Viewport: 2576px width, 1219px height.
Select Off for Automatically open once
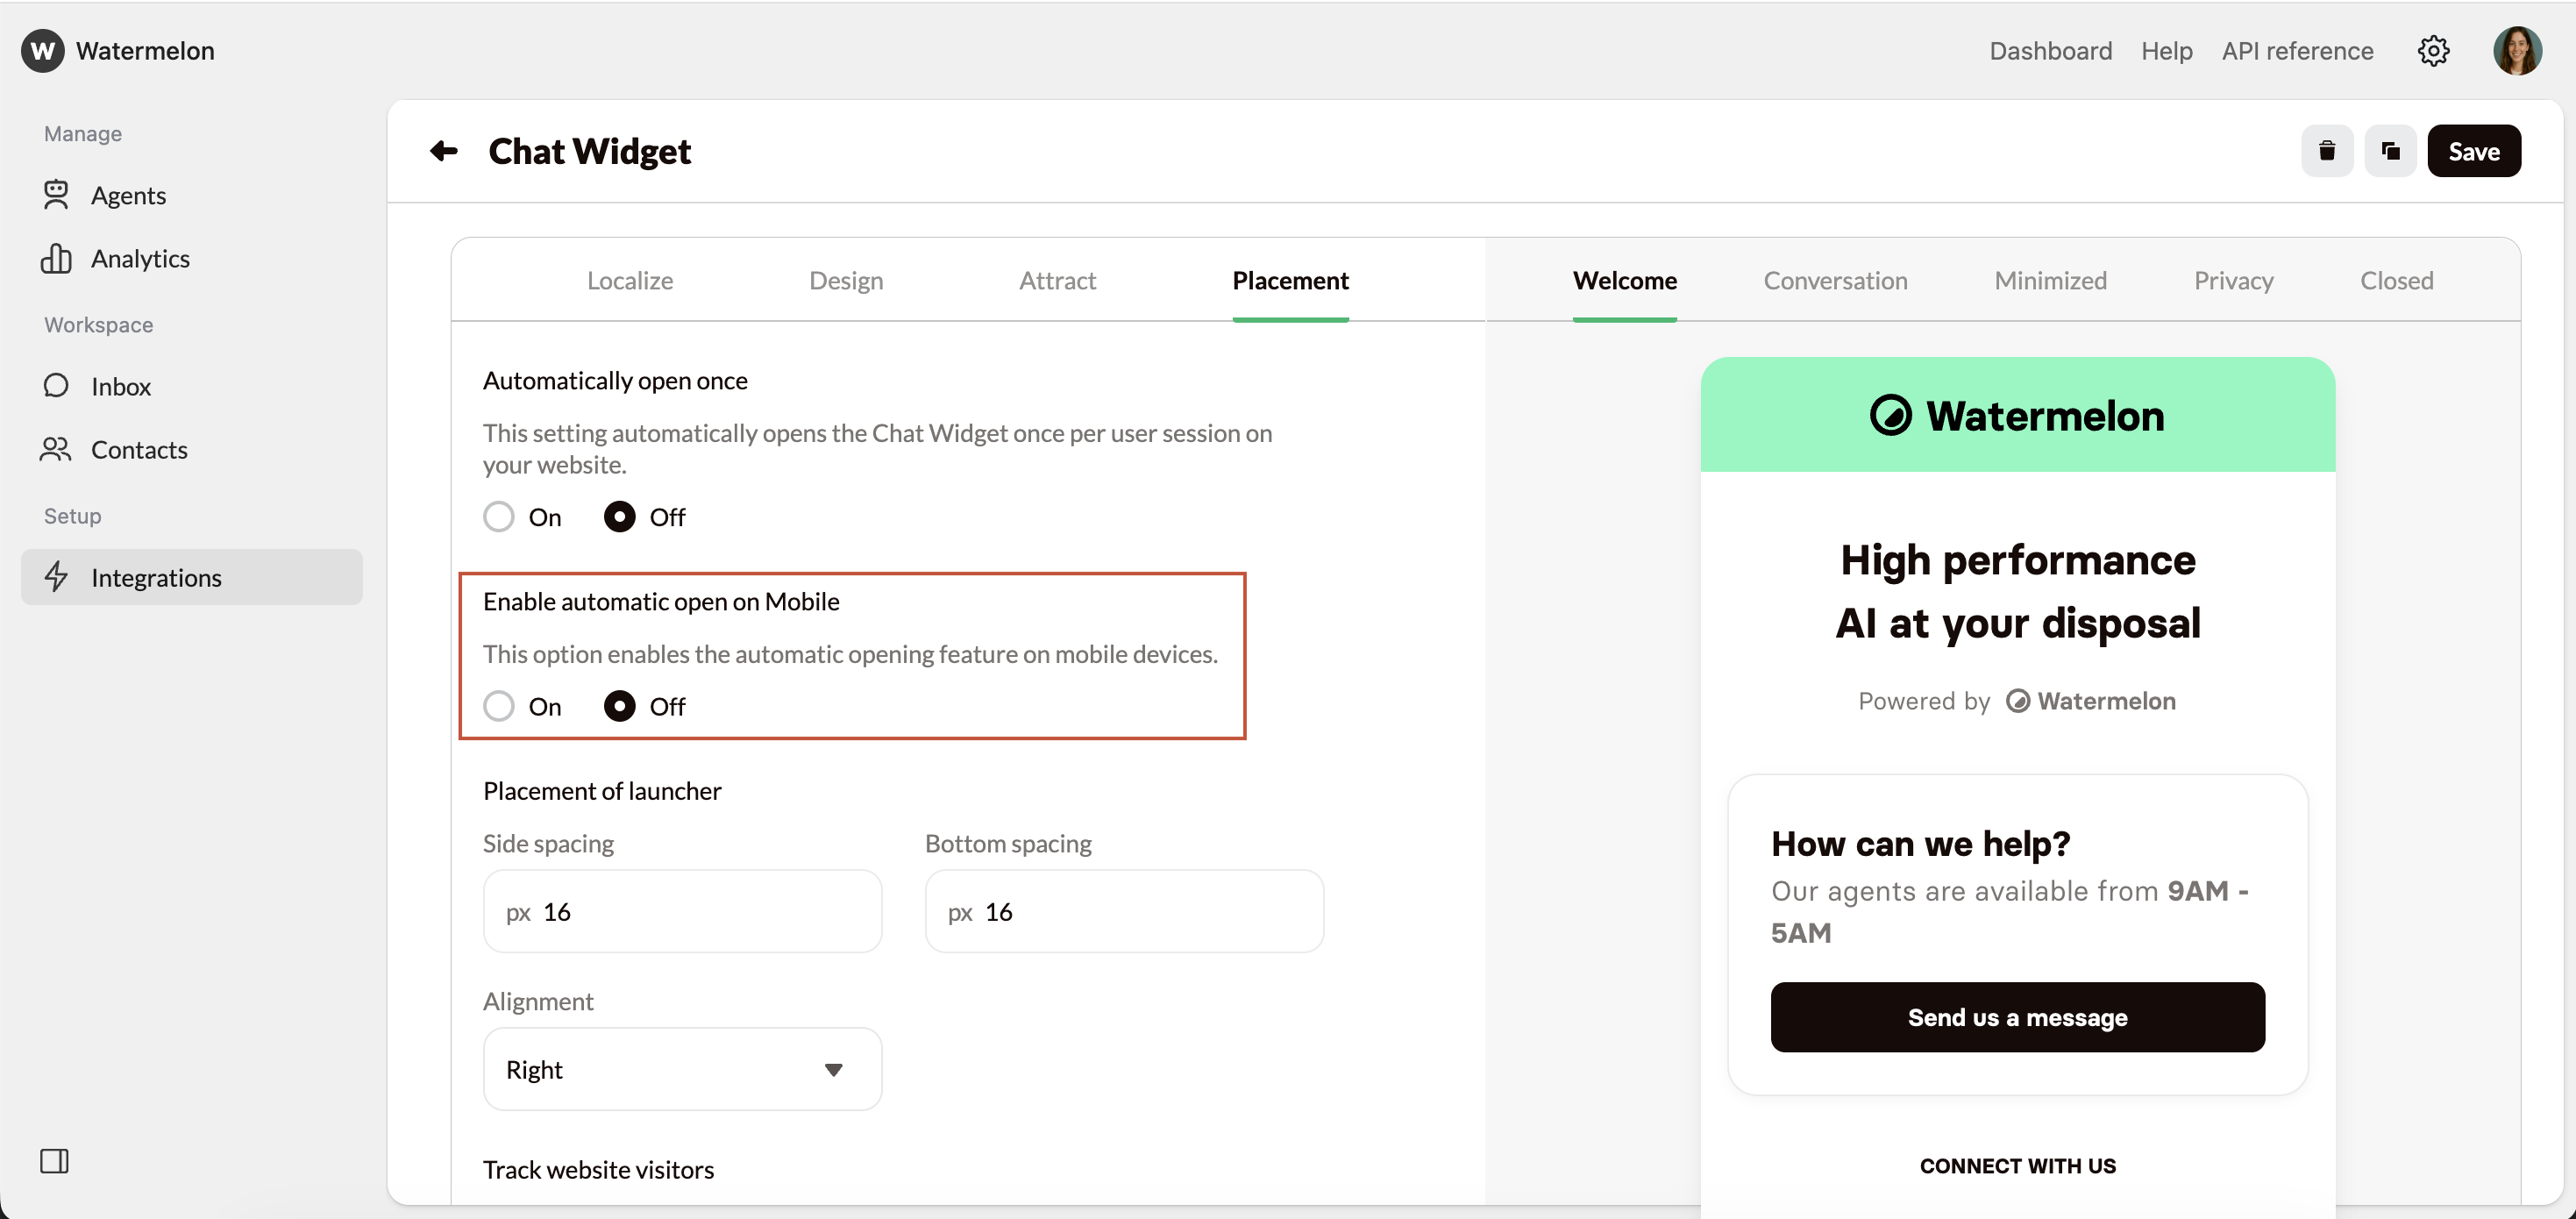click(620, 517)
